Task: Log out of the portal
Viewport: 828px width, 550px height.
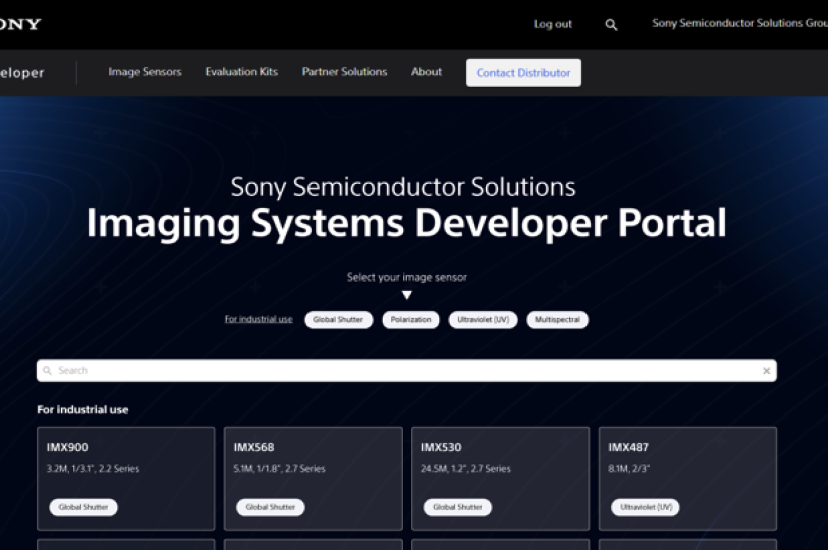Action: point(552,24)
